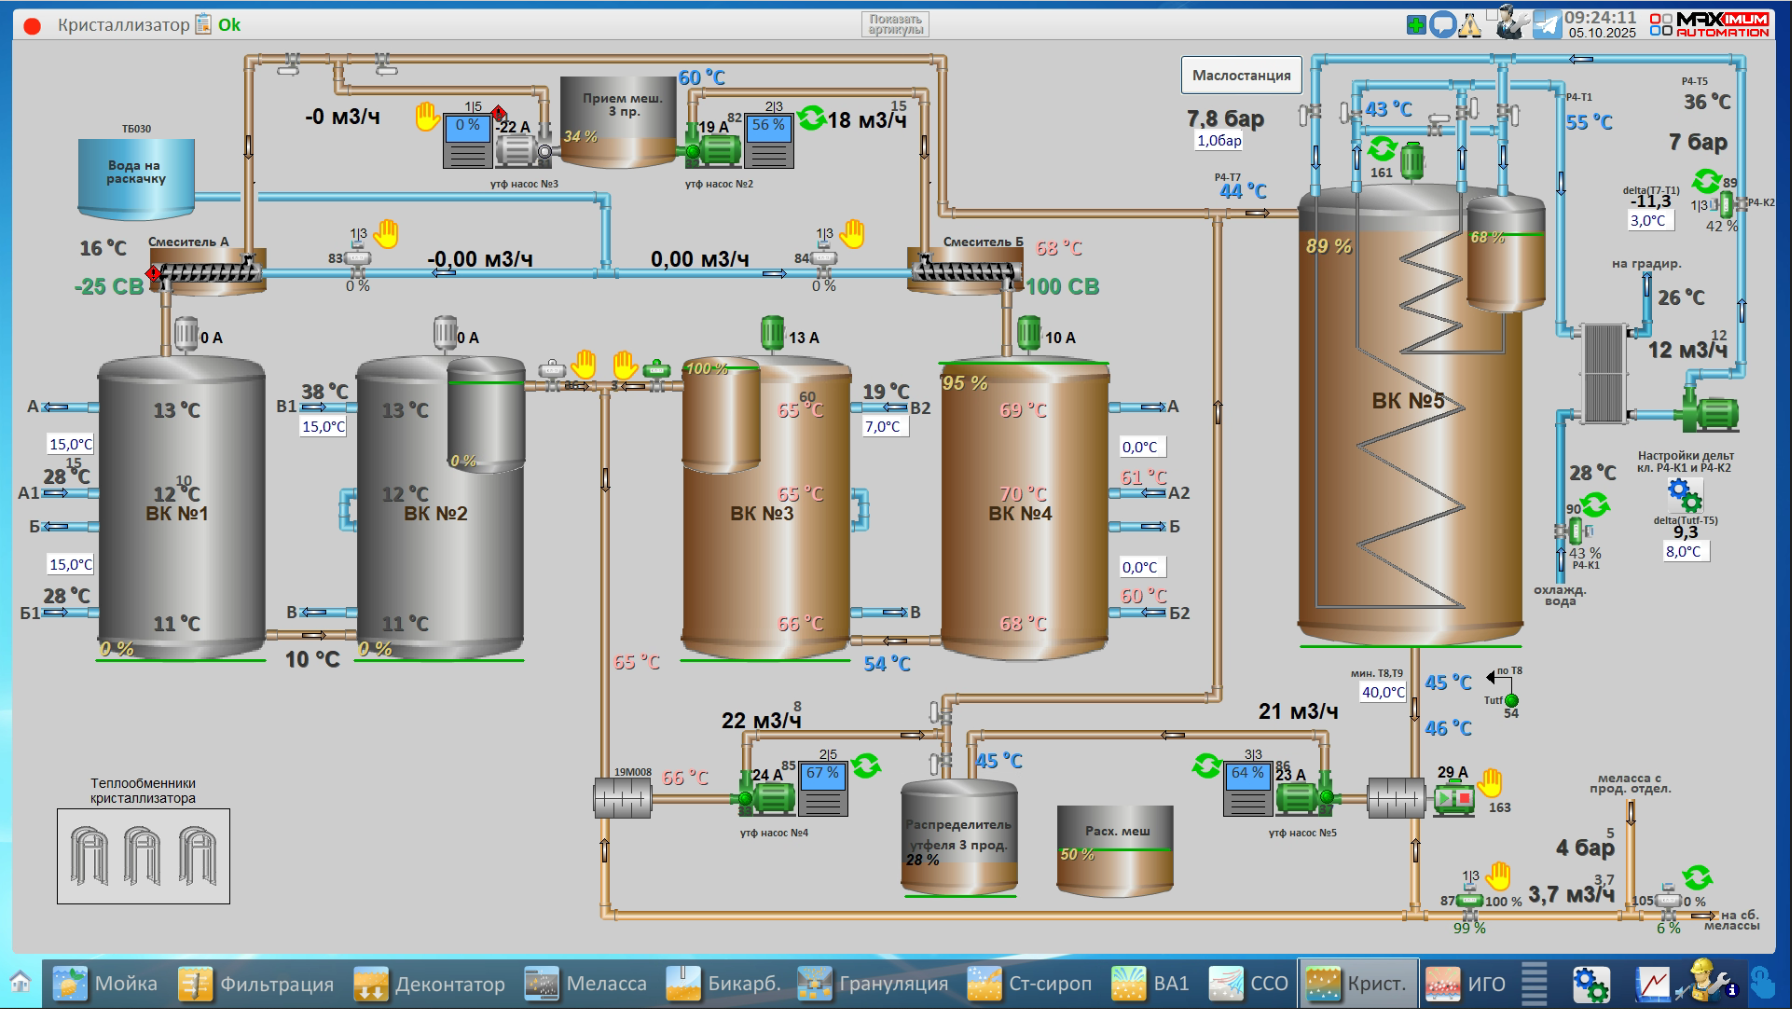Click the engineer service icon with hardhat
Image resolution: width=1792 pixels, height=1009 pixels.
[x=1708, y=982]
